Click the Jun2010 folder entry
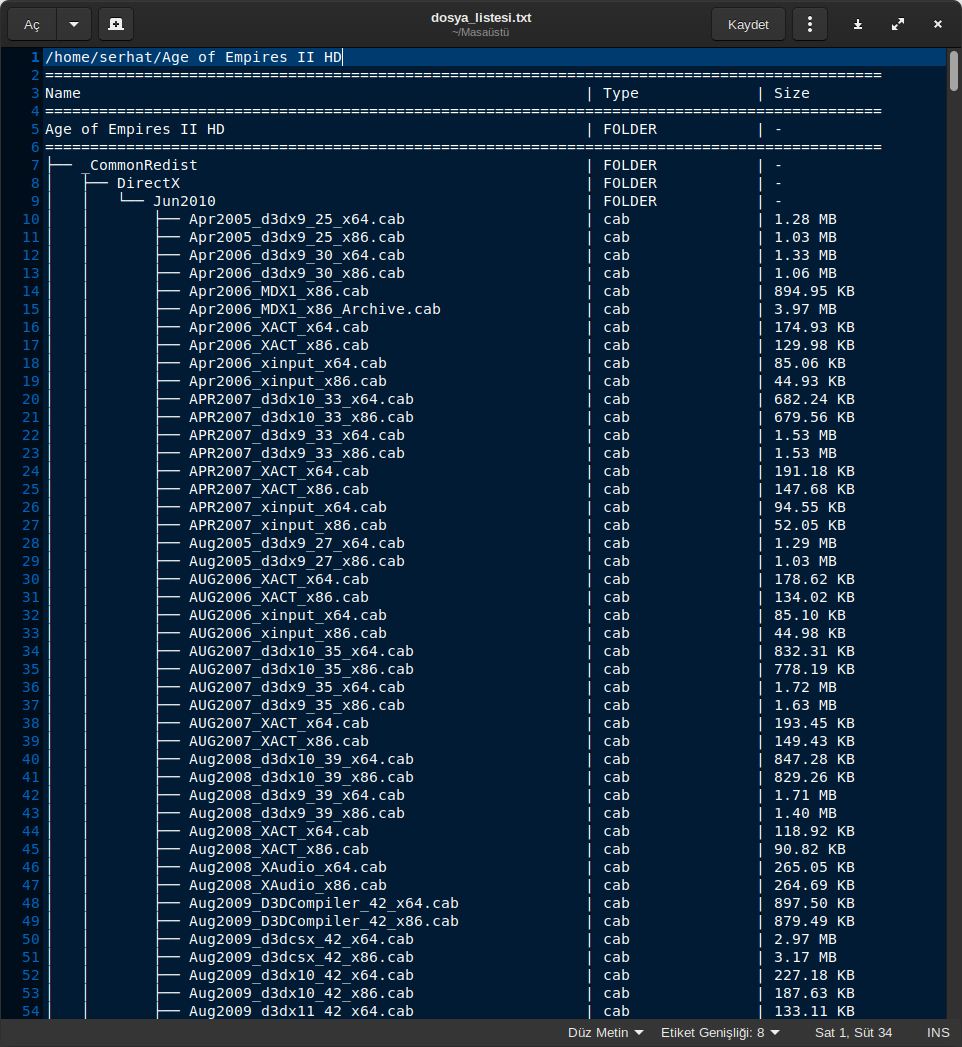This screenshot has width=962, height=1047. point(184,201)
